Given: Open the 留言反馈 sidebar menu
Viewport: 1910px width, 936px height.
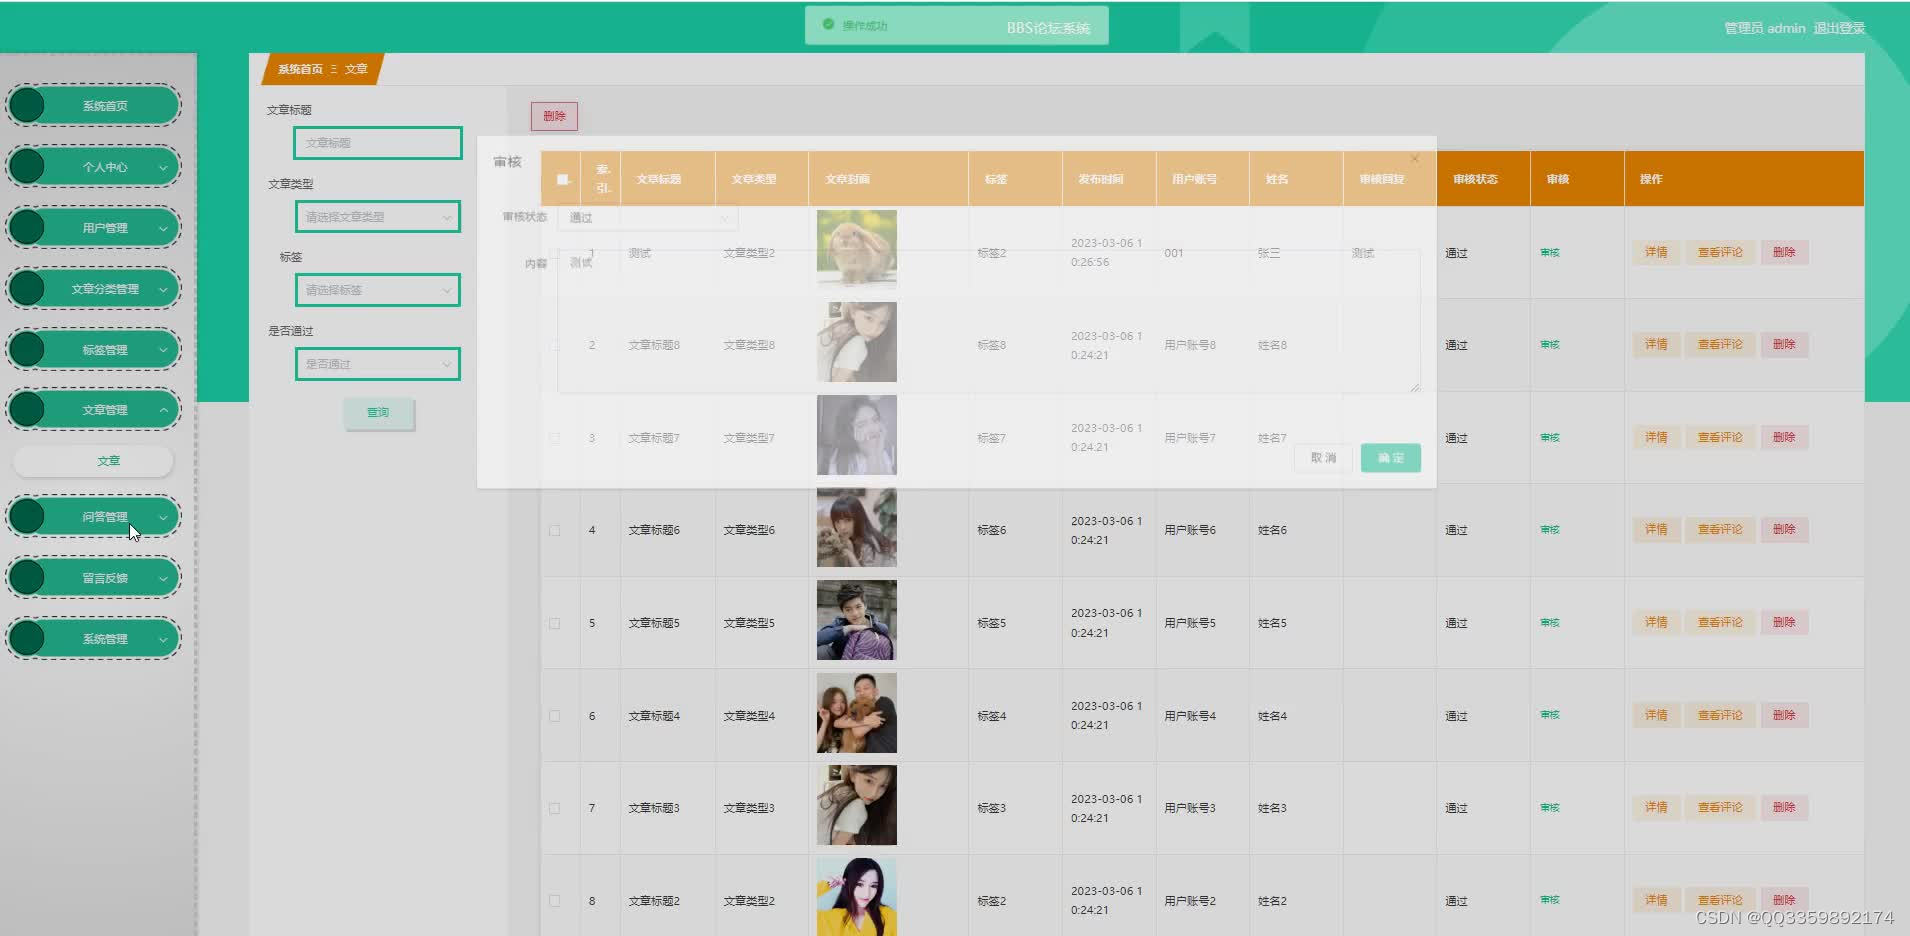Looking at the screenshot, I should 94,578.
